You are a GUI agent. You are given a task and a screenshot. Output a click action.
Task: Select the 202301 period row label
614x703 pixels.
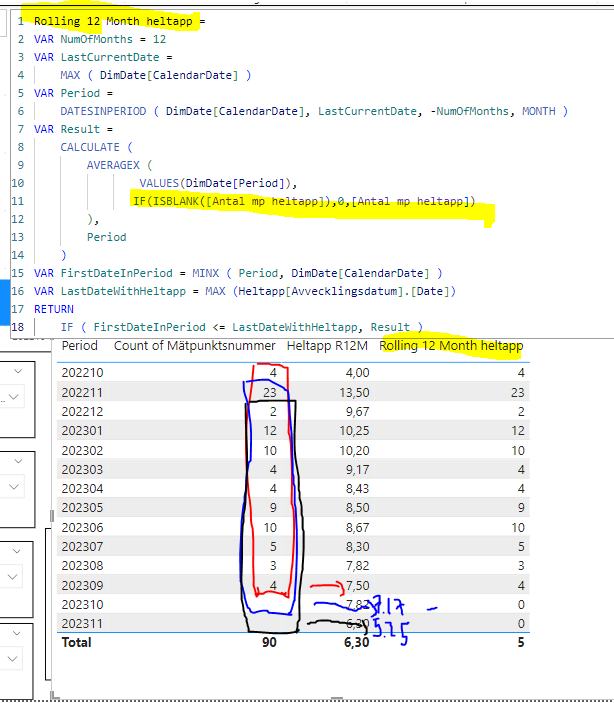click(82, 431)
